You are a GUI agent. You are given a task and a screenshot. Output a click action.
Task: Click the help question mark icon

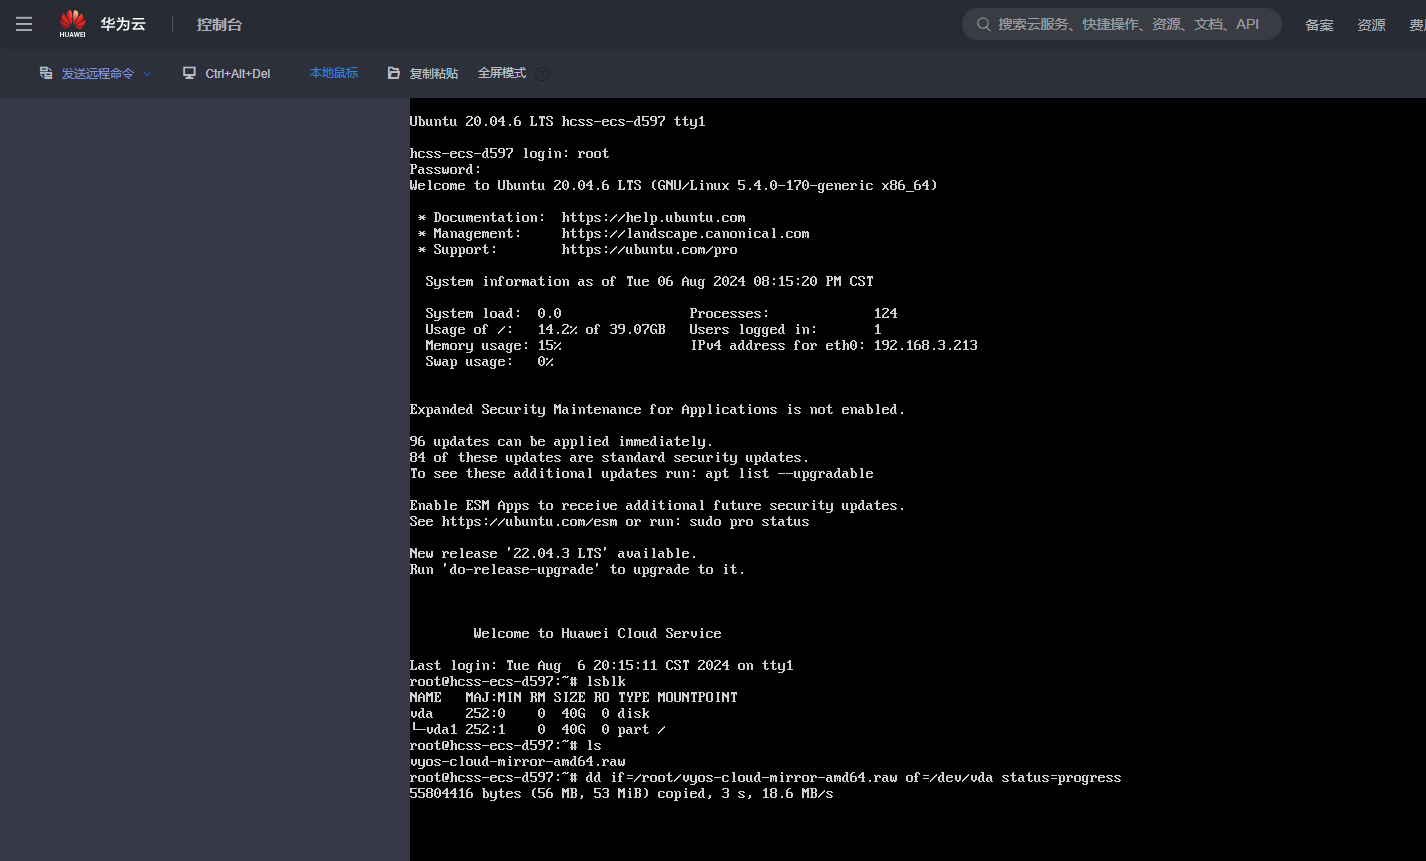coord(542,74)
